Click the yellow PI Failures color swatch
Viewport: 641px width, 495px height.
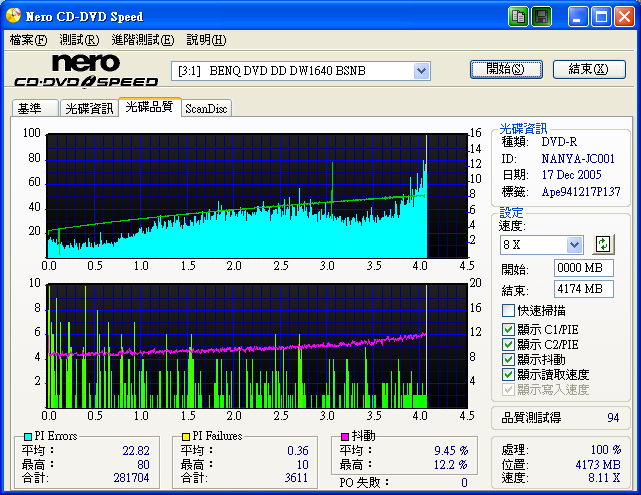tap(186, 437)
